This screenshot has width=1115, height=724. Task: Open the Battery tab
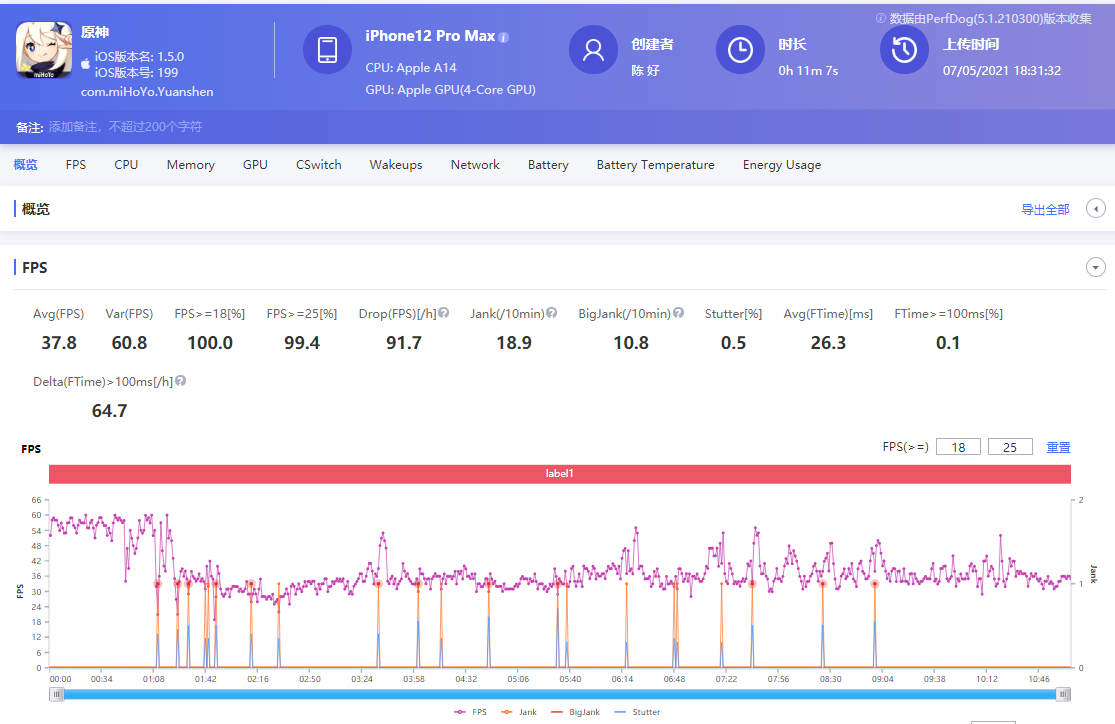click(548, 164)
